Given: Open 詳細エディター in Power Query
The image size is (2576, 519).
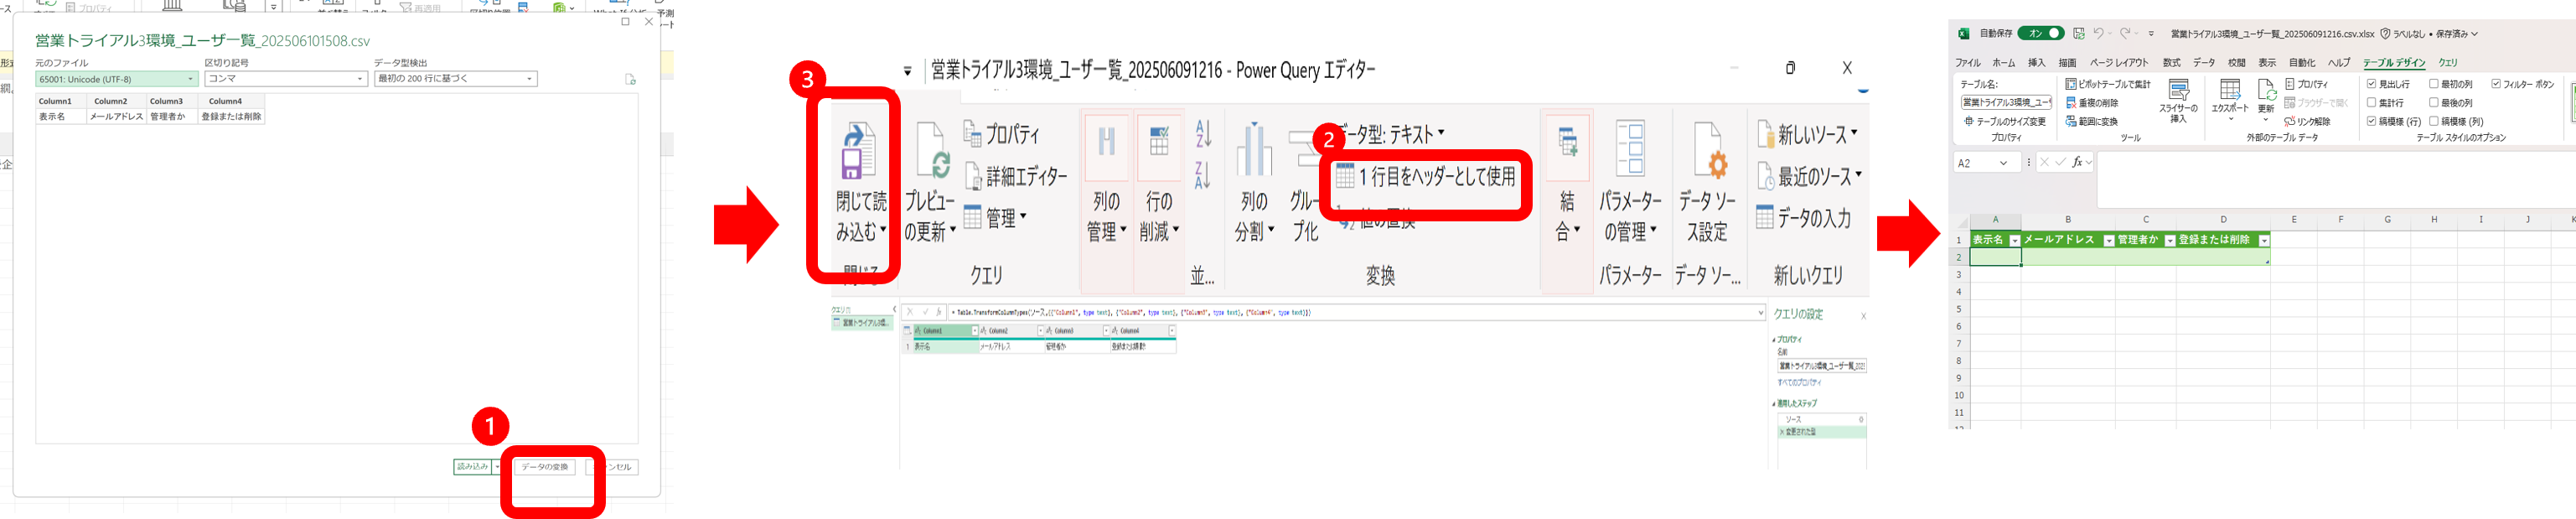Looking at the screenshot, I should click(x=1016, y=177).
